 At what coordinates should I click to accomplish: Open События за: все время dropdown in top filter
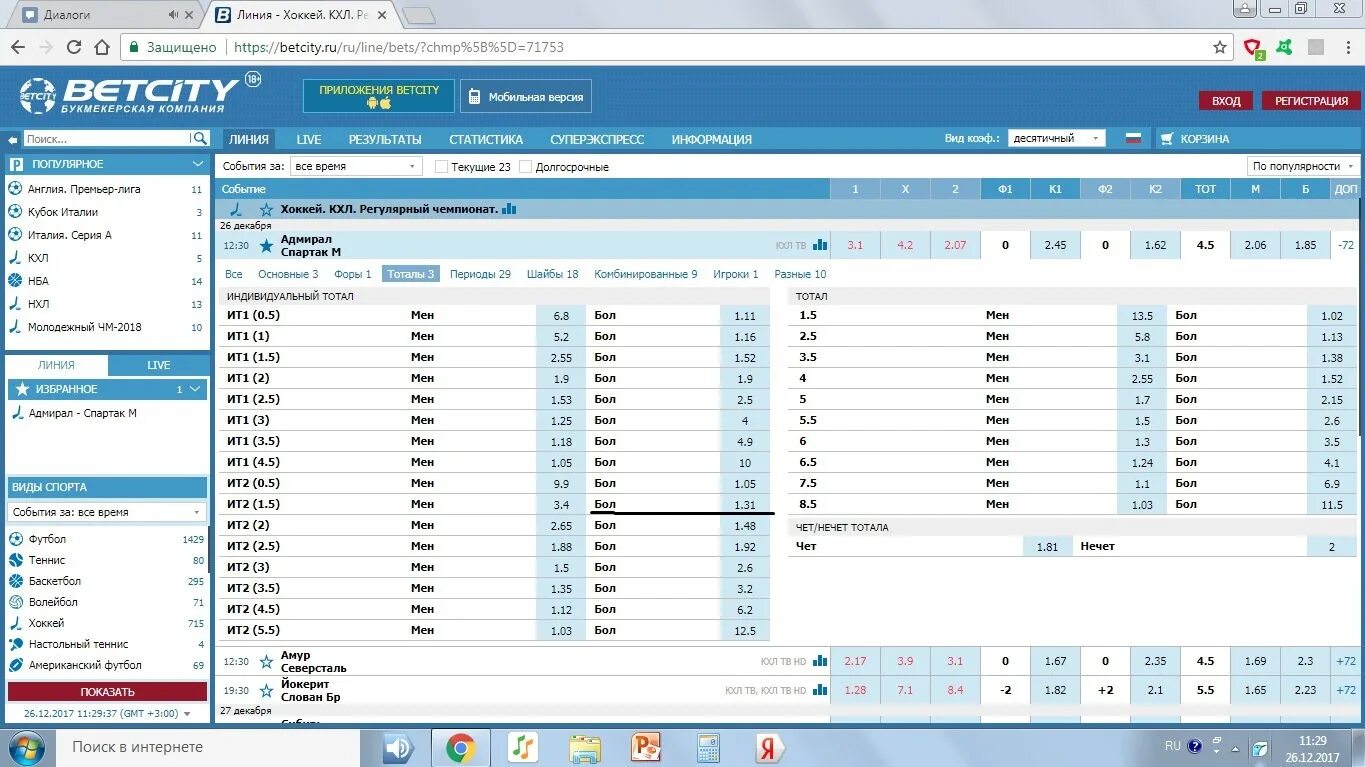[356, 167]
